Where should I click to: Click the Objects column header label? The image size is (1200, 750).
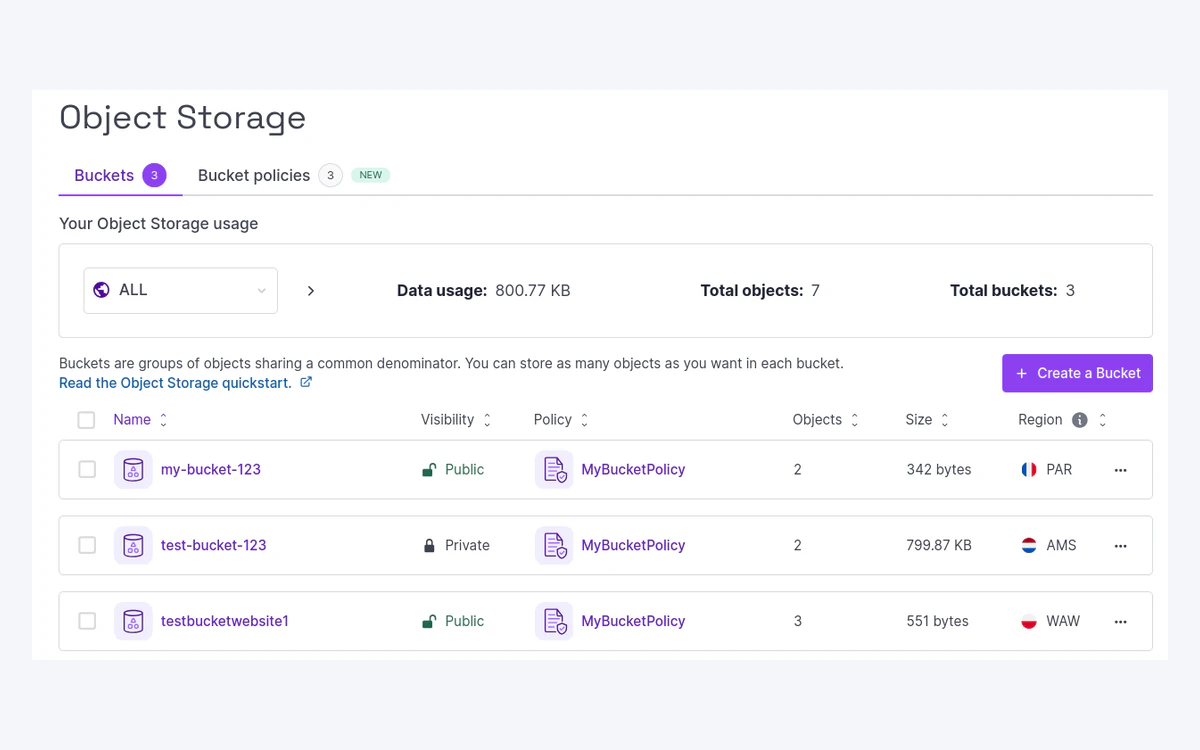click(817, 420)
